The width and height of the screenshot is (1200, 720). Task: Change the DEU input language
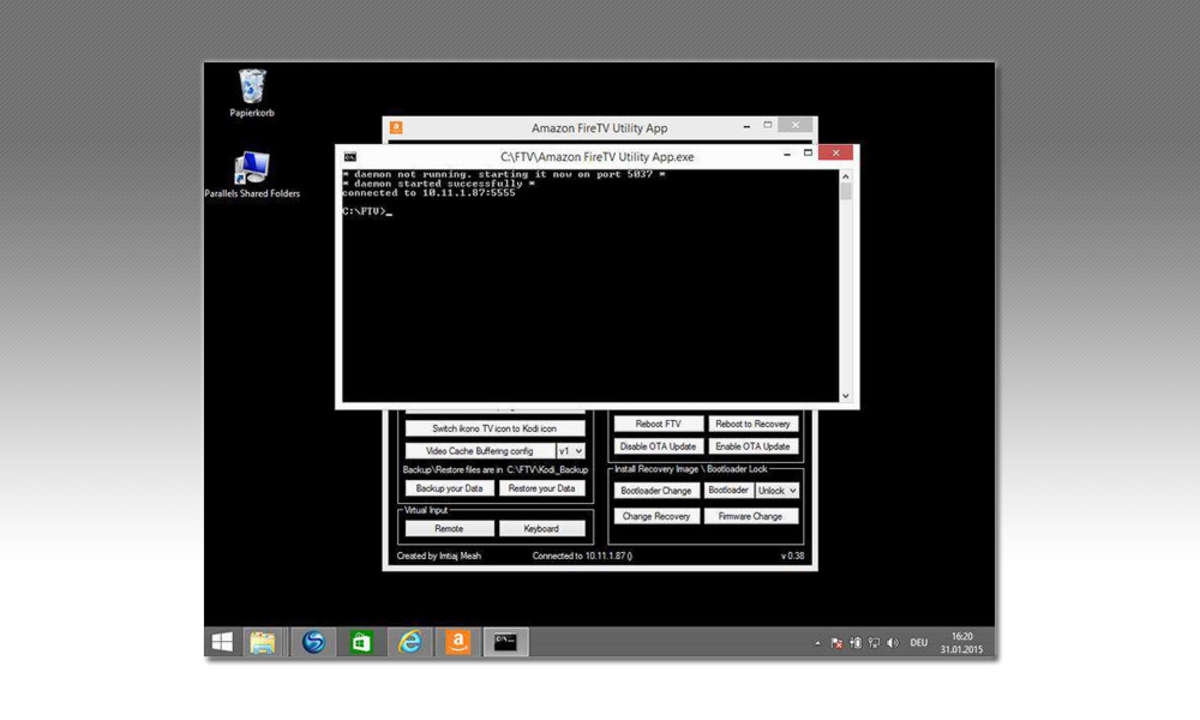pyautogui.click(x=919, y=643)
